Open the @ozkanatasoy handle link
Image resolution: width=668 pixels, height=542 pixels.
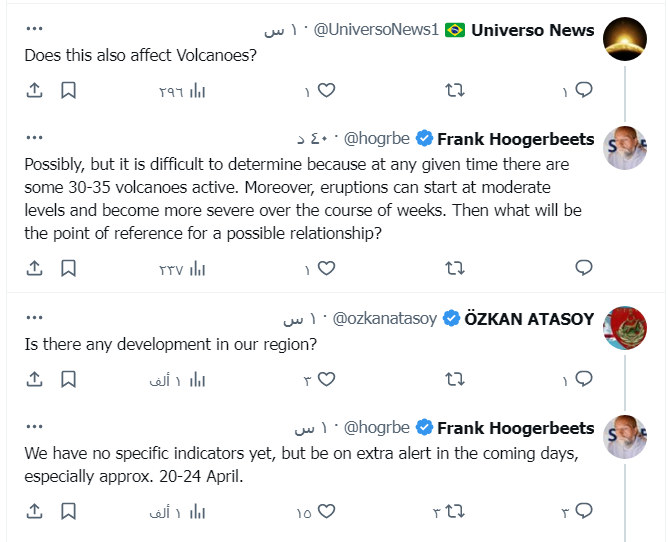click(x=385, y=319)
